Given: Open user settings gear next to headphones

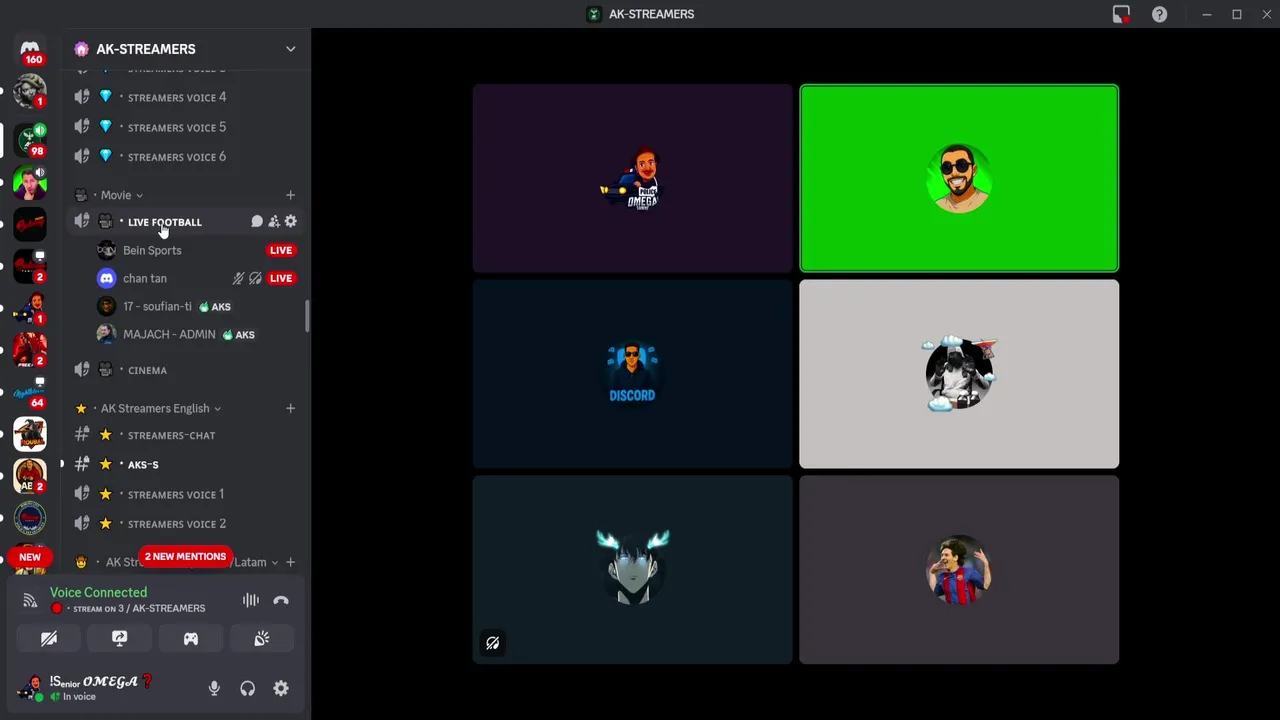Looking at the screenshot, I should click(281, 688).
